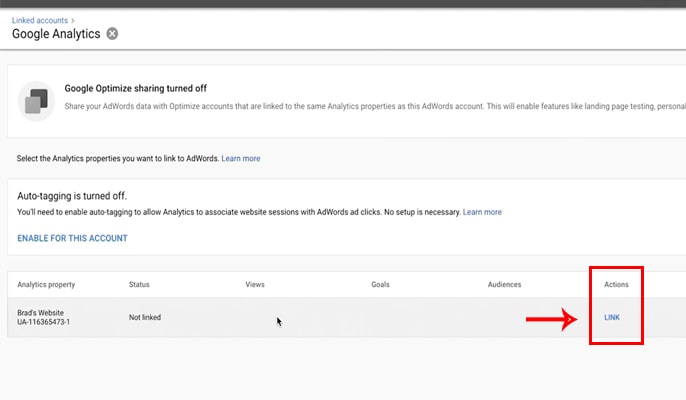Click the Views column header
This screenshot has height=400, width=686.
(x=255, y=284)
